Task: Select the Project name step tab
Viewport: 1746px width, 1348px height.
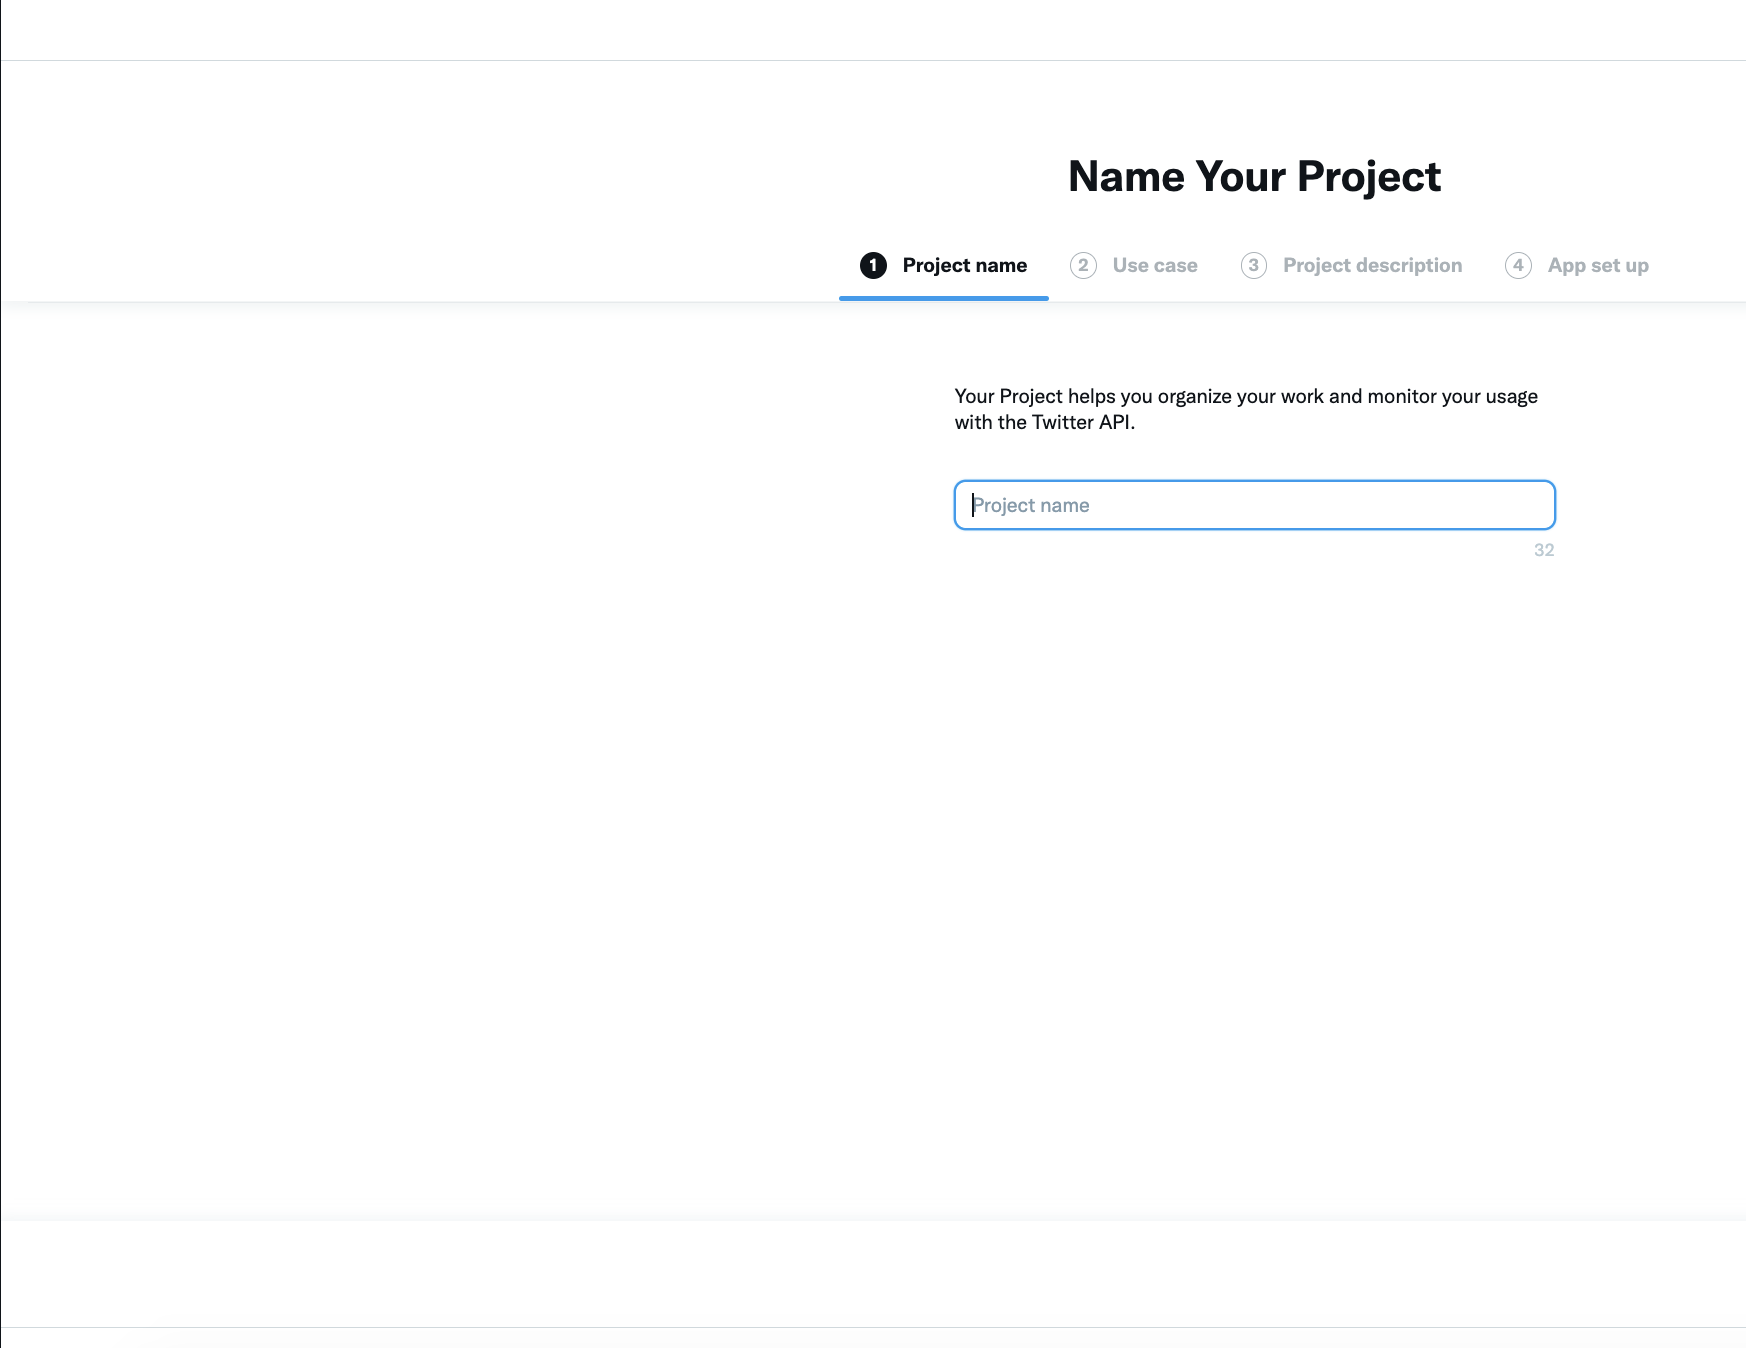Action: (943, 265)
